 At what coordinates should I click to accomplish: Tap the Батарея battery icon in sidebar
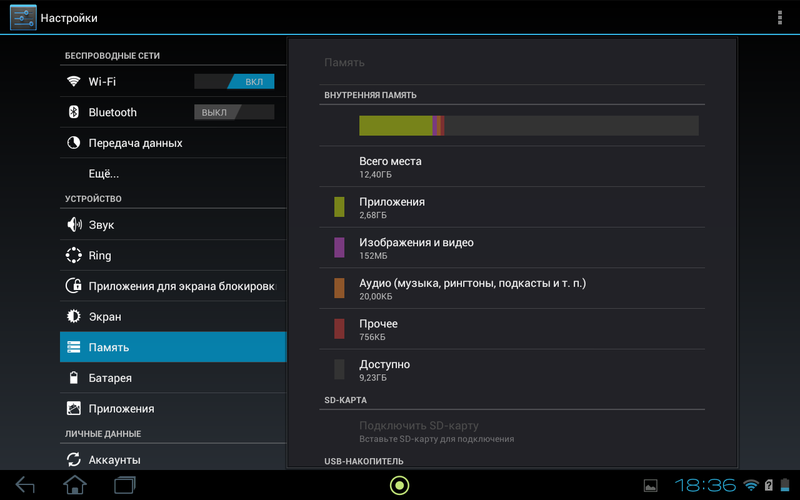(x=73, y=378)
